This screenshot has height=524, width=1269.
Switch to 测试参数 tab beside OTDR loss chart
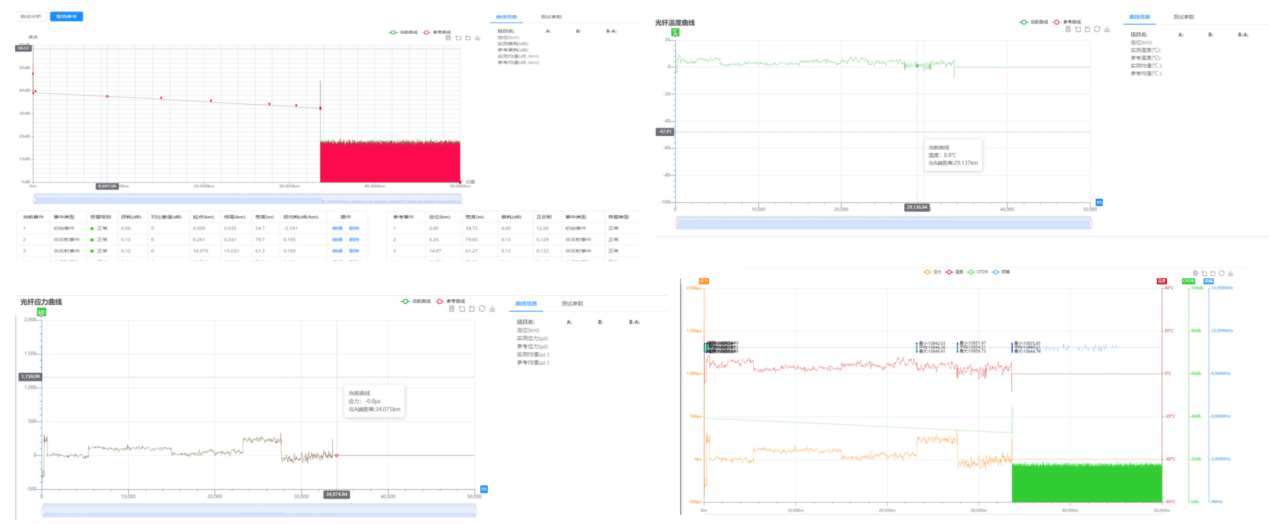(550, 17)
